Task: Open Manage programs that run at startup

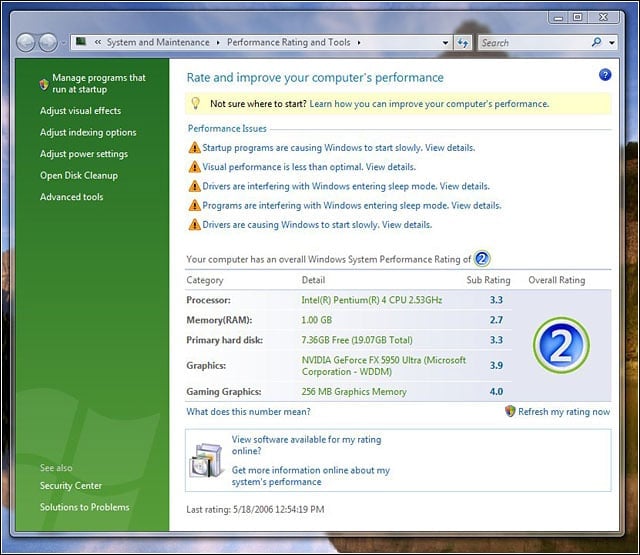Action: pos(98,83)
